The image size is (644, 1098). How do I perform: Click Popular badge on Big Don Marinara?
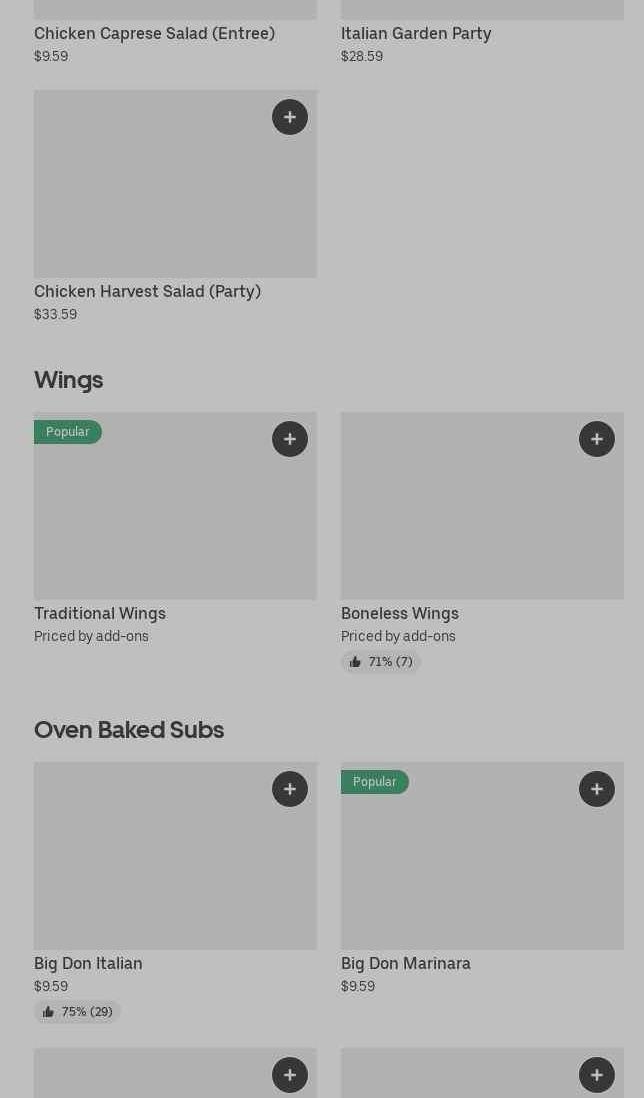[x=375, y=782]
